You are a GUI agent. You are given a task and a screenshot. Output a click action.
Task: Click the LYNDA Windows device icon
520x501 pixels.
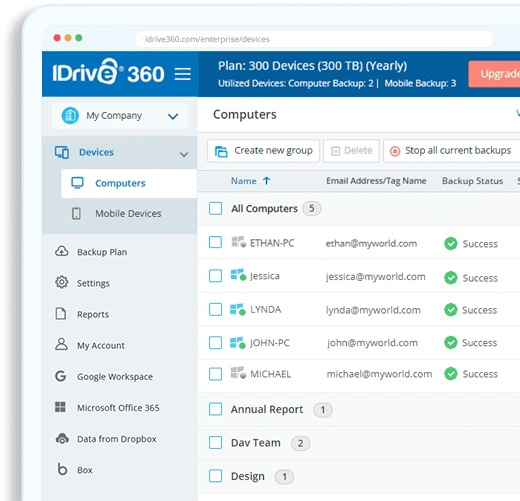(238, 309)
